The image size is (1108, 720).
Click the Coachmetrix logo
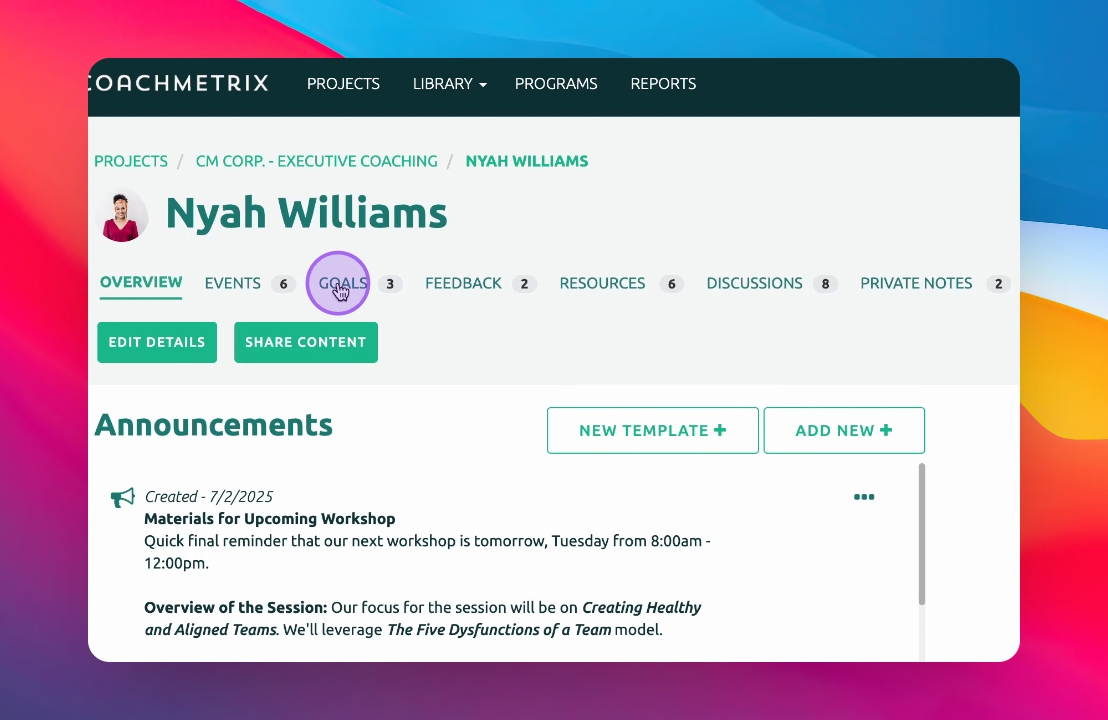(179, 83)
